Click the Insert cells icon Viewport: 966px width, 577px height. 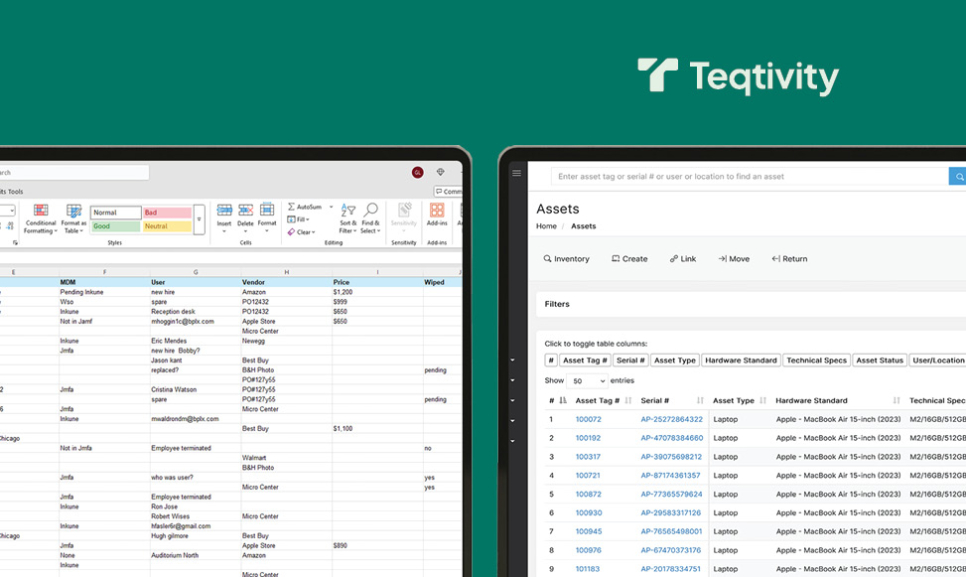[x=224, y=211]
